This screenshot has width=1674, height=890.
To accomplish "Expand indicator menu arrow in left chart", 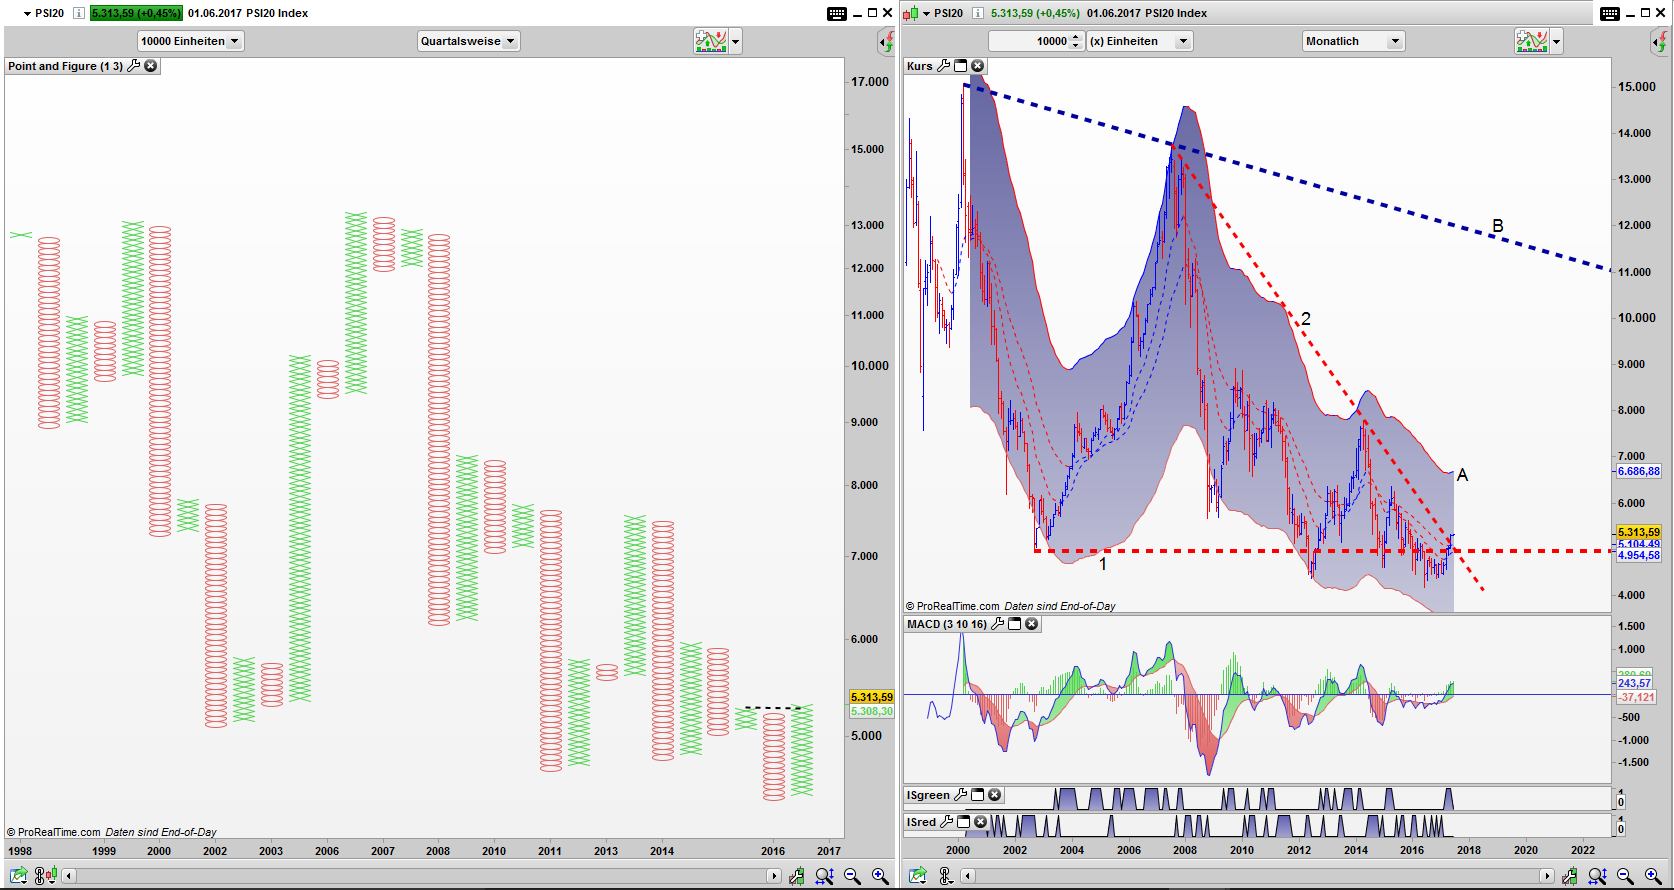I will 736,41.
